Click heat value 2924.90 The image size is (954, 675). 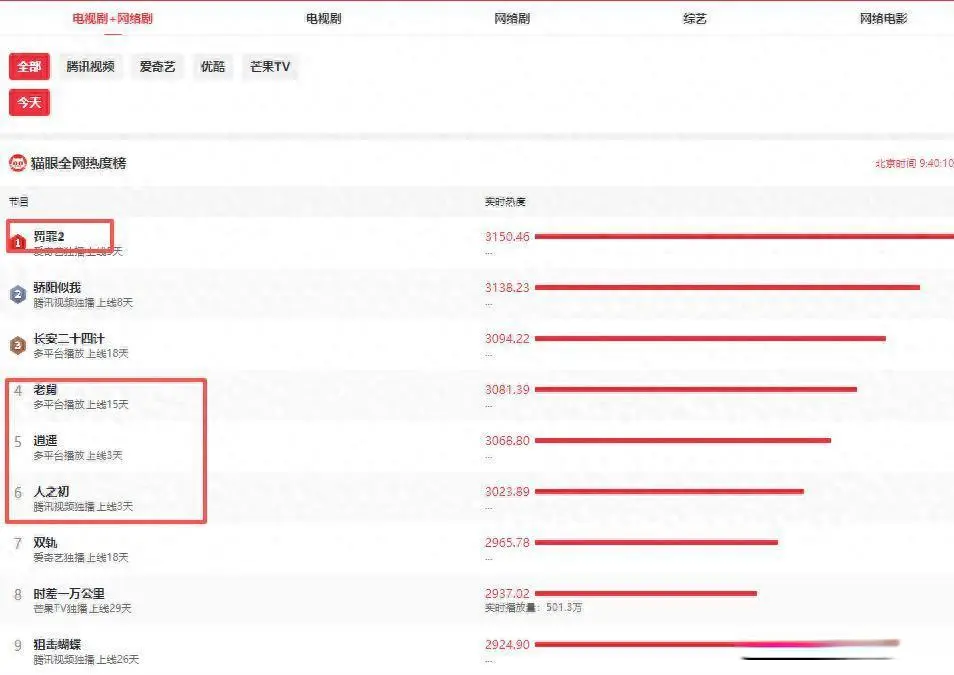pos(507,645)
